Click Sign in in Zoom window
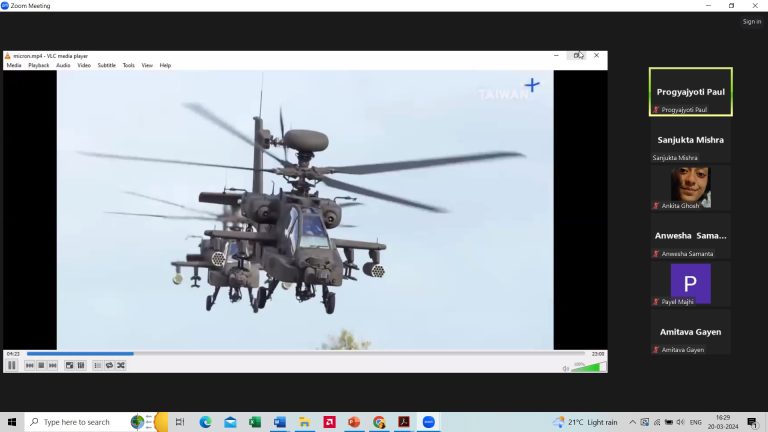 coord(752,22)
